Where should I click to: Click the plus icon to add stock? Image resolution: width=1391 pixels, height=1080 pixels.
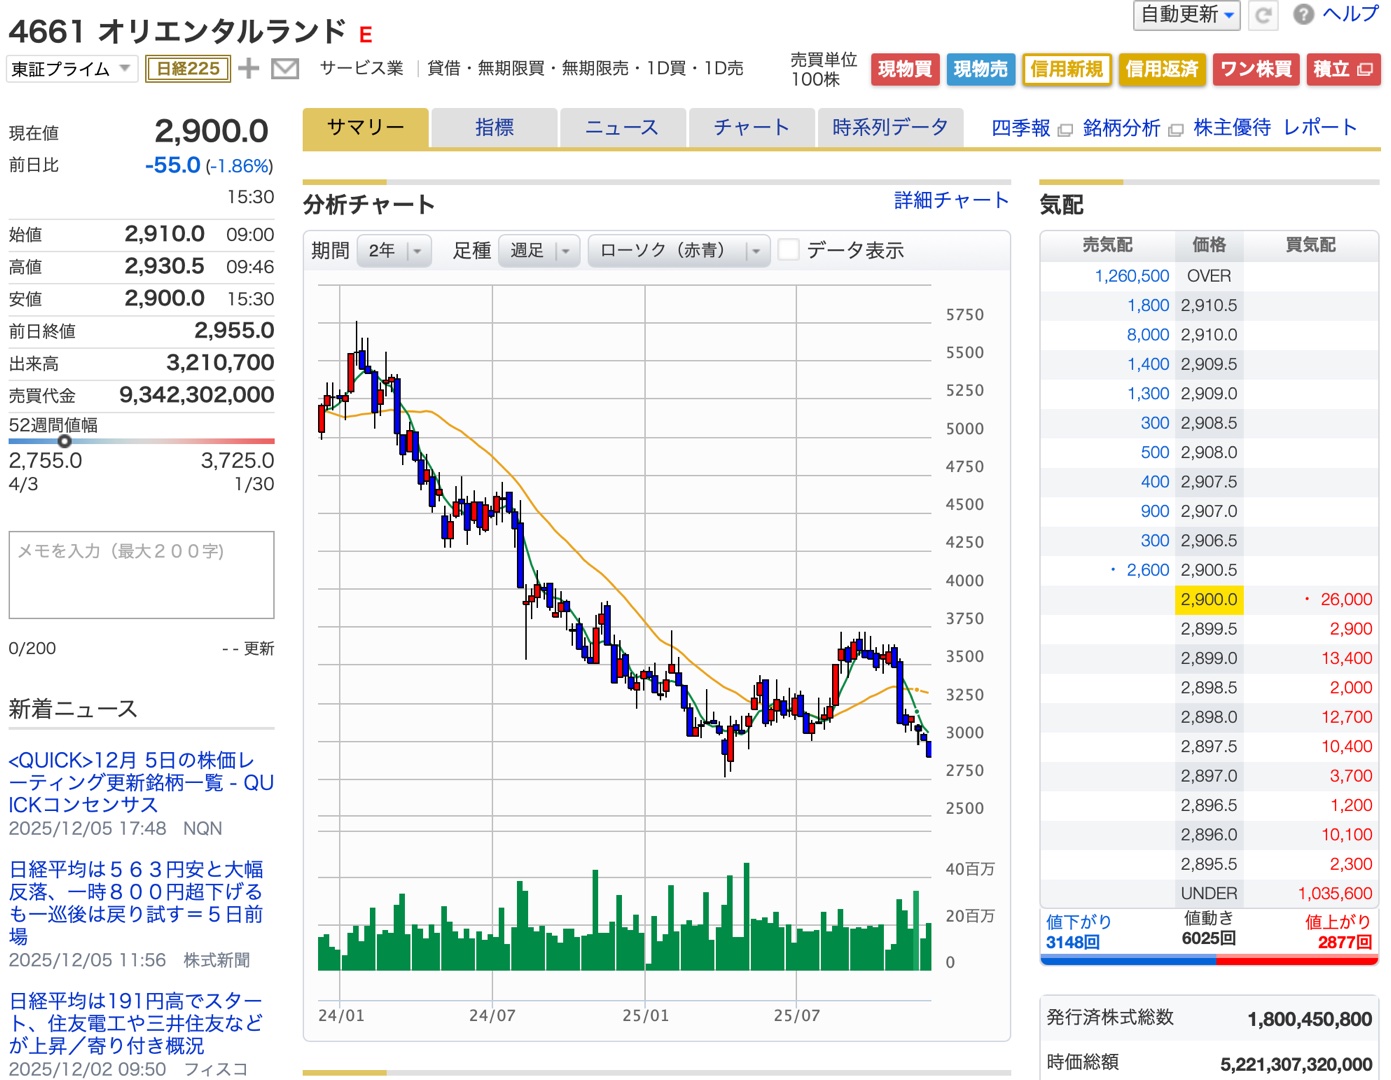coord(249,68)
